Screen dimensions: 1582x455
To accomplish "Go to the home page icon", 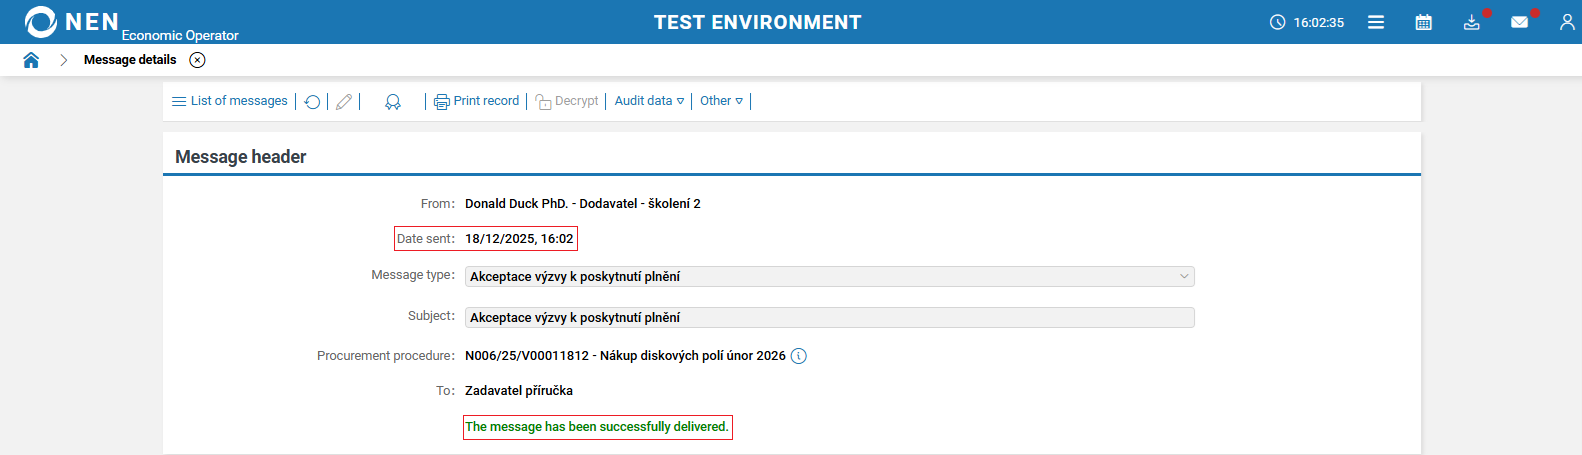I will coord(31,60).
